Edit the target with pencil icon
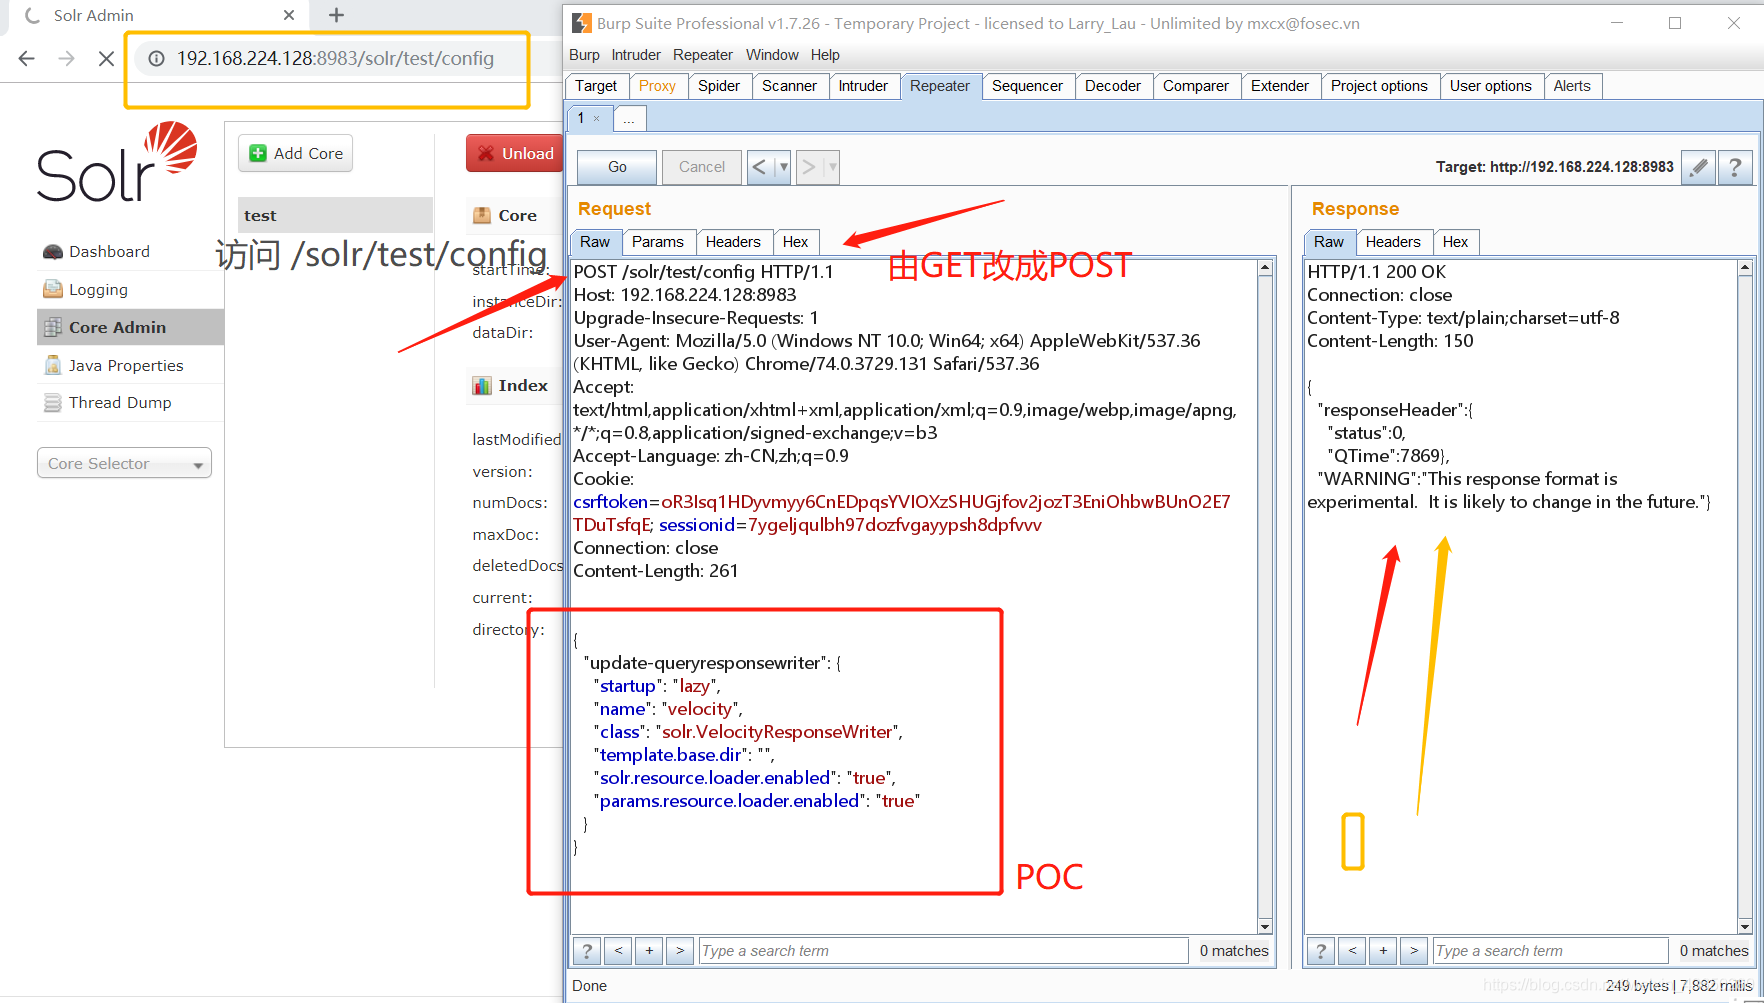 coord(1698,167)
